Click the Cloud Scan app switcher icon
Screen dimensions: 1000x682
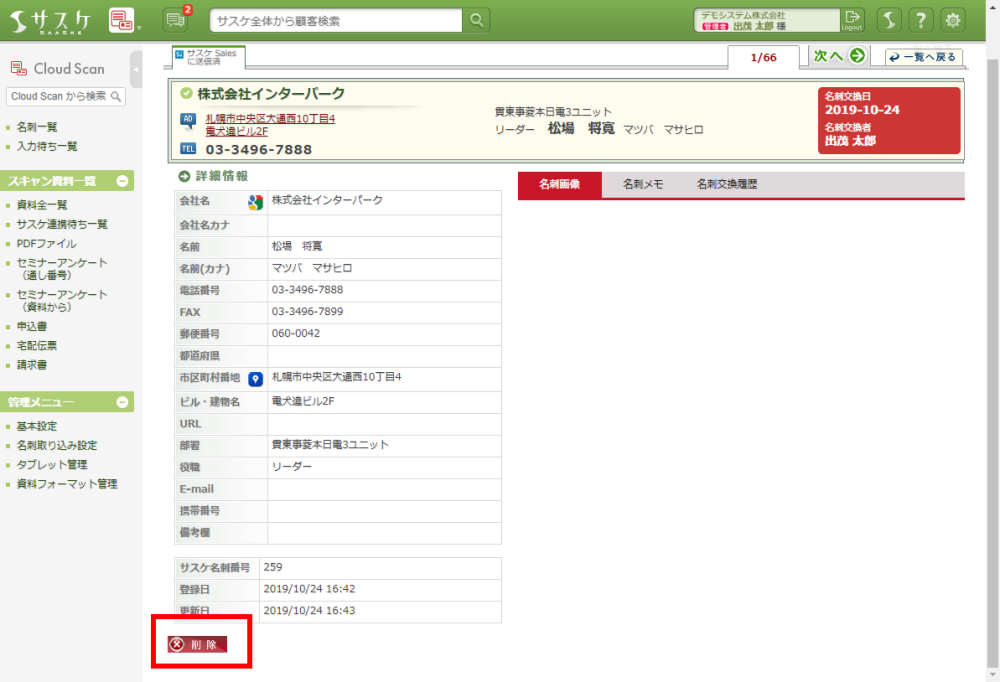coord(121,20)
